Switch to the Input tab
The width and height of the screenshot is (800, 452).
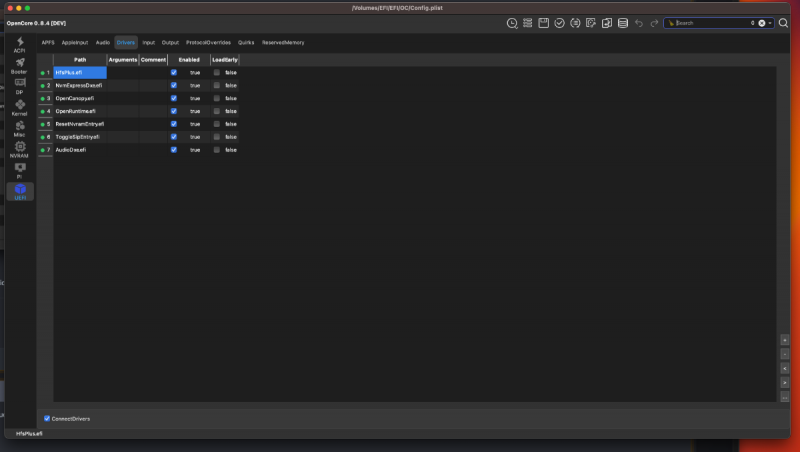tap(148, 42)
